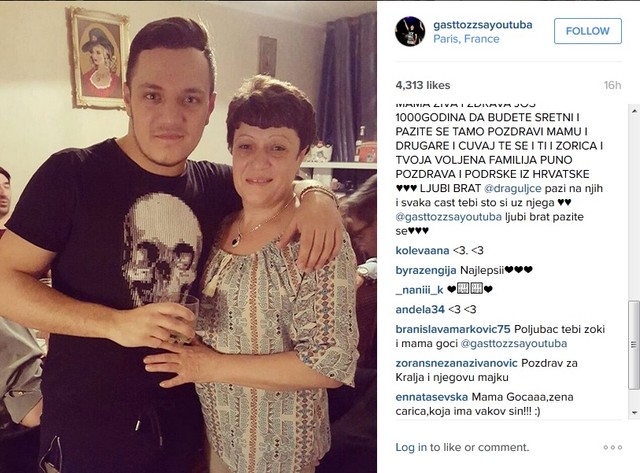640x473 pixels.
Task: Open the zoransnezanazivanovic commenter profile
Action: pyautogui.click(x=456, y=363)
